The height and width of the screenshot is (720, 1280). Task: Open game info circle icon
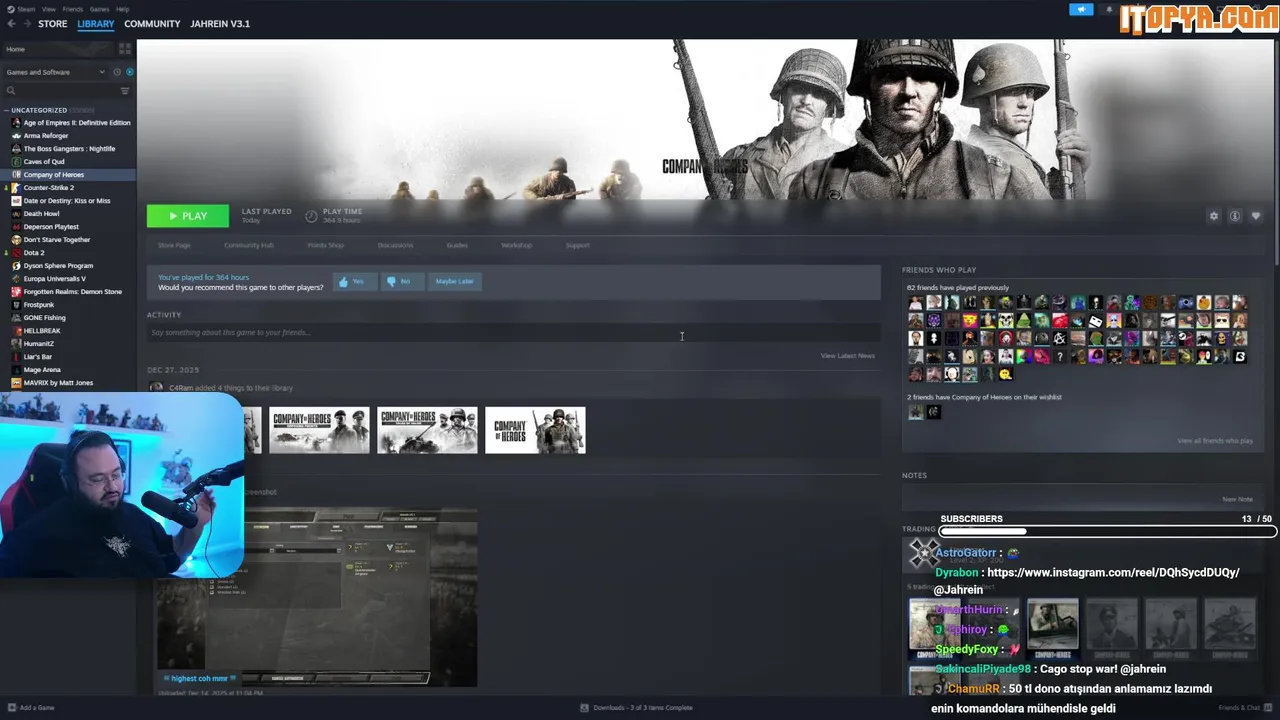[x=1235, y=216]
